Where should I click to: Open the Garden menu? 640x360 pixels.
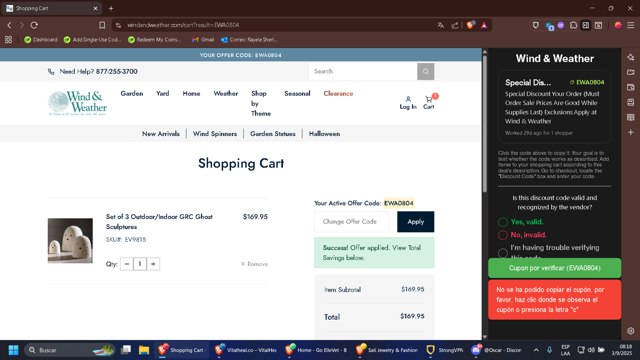[x=132, y=93]
